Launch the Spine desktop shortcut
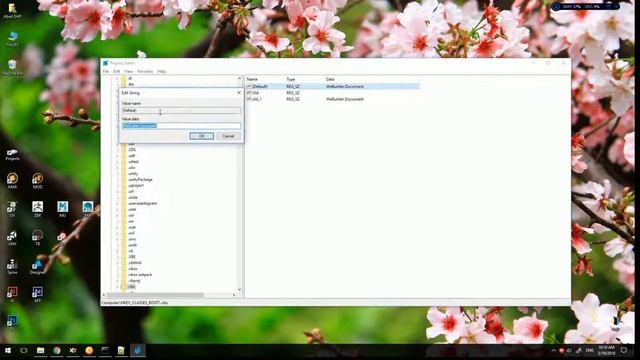The width and height of the screenshot is (640, 360). [12, 266]
